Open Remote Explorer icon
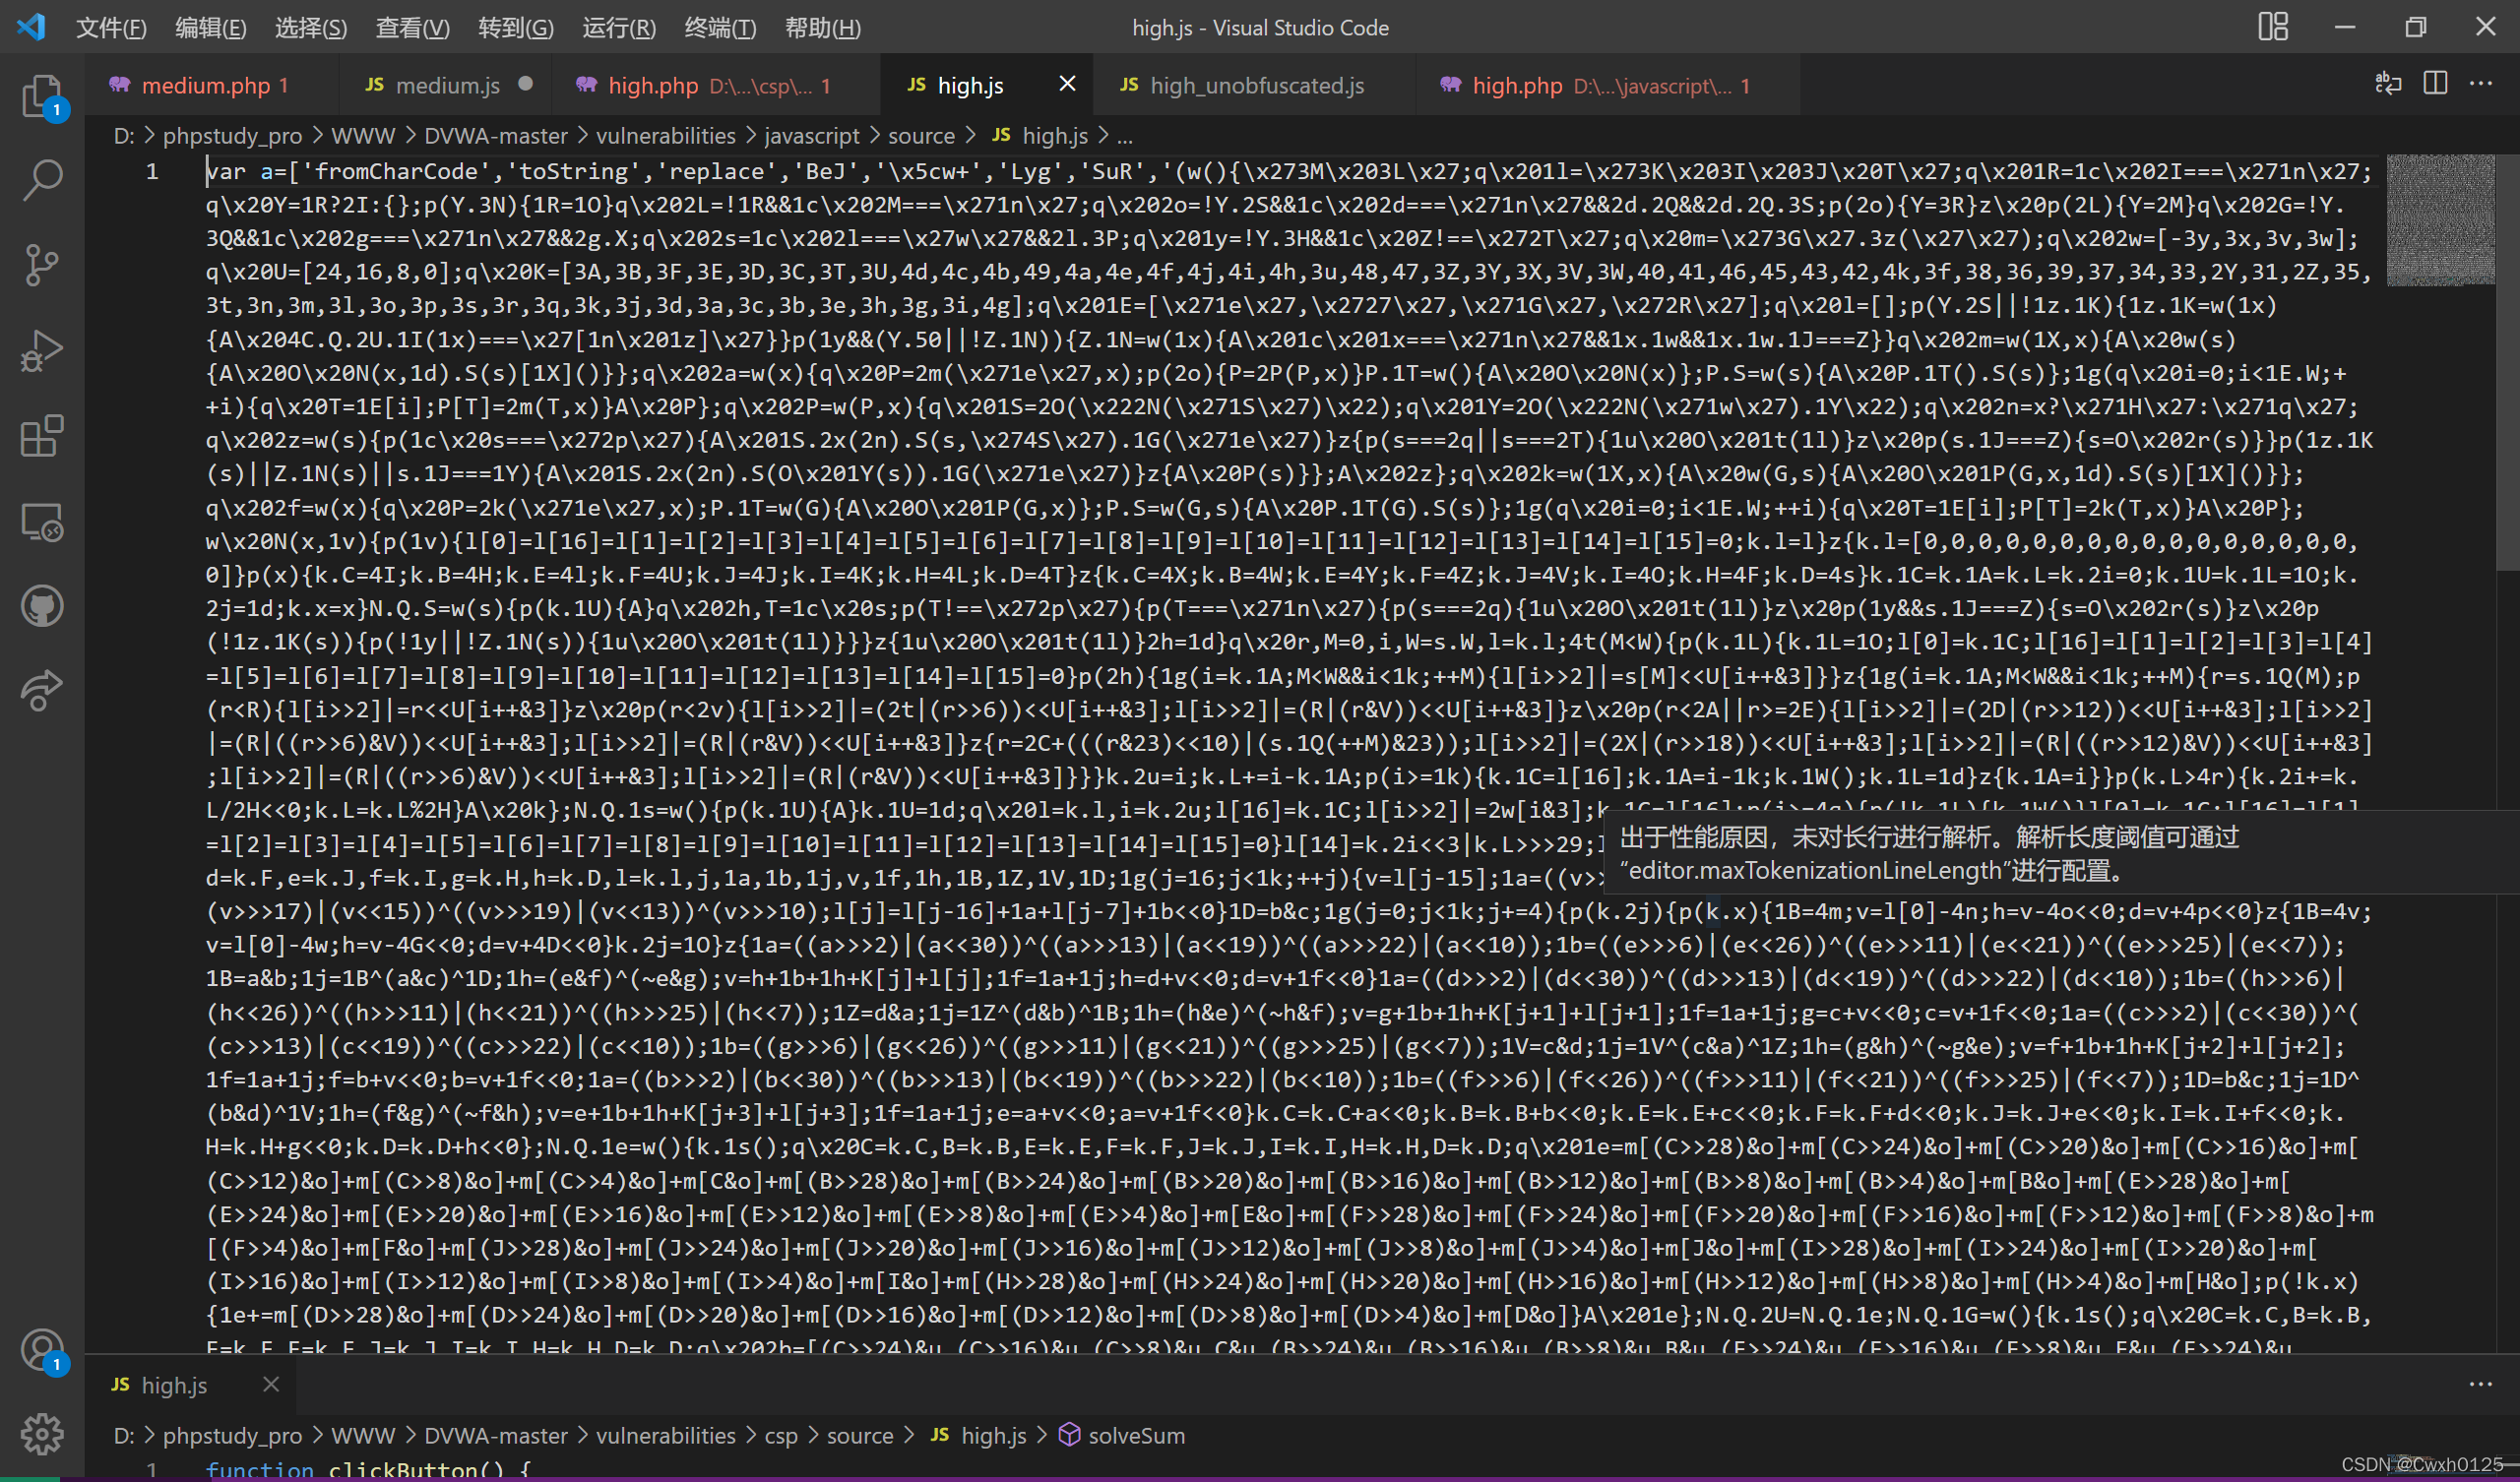 (42, 521)
